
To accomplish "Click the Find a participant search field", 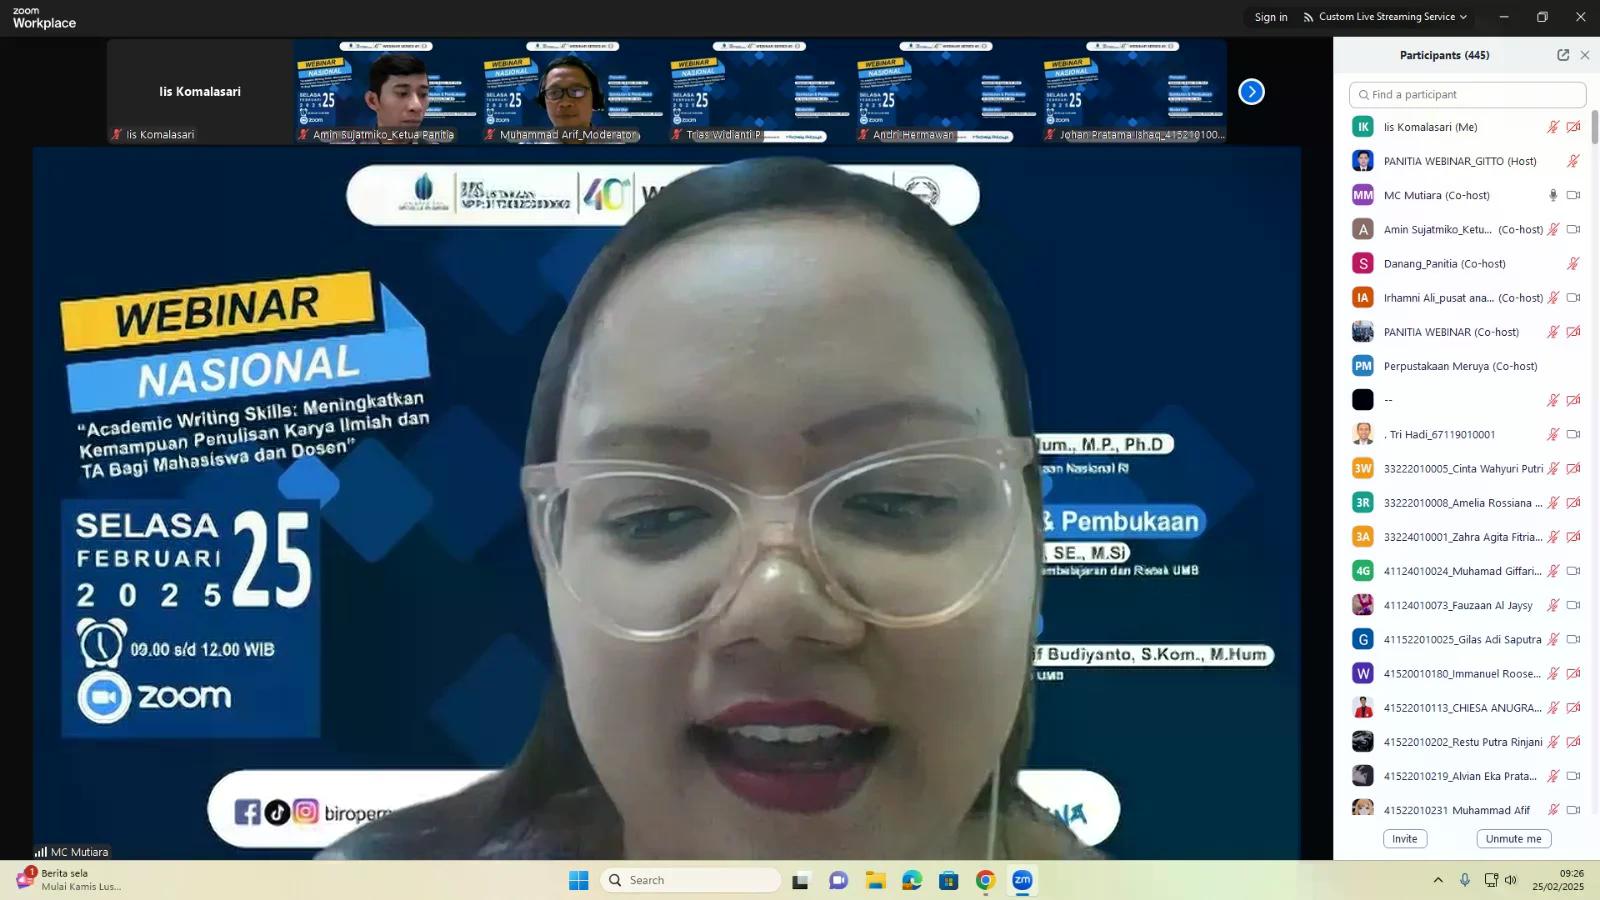I will 1467,95.
